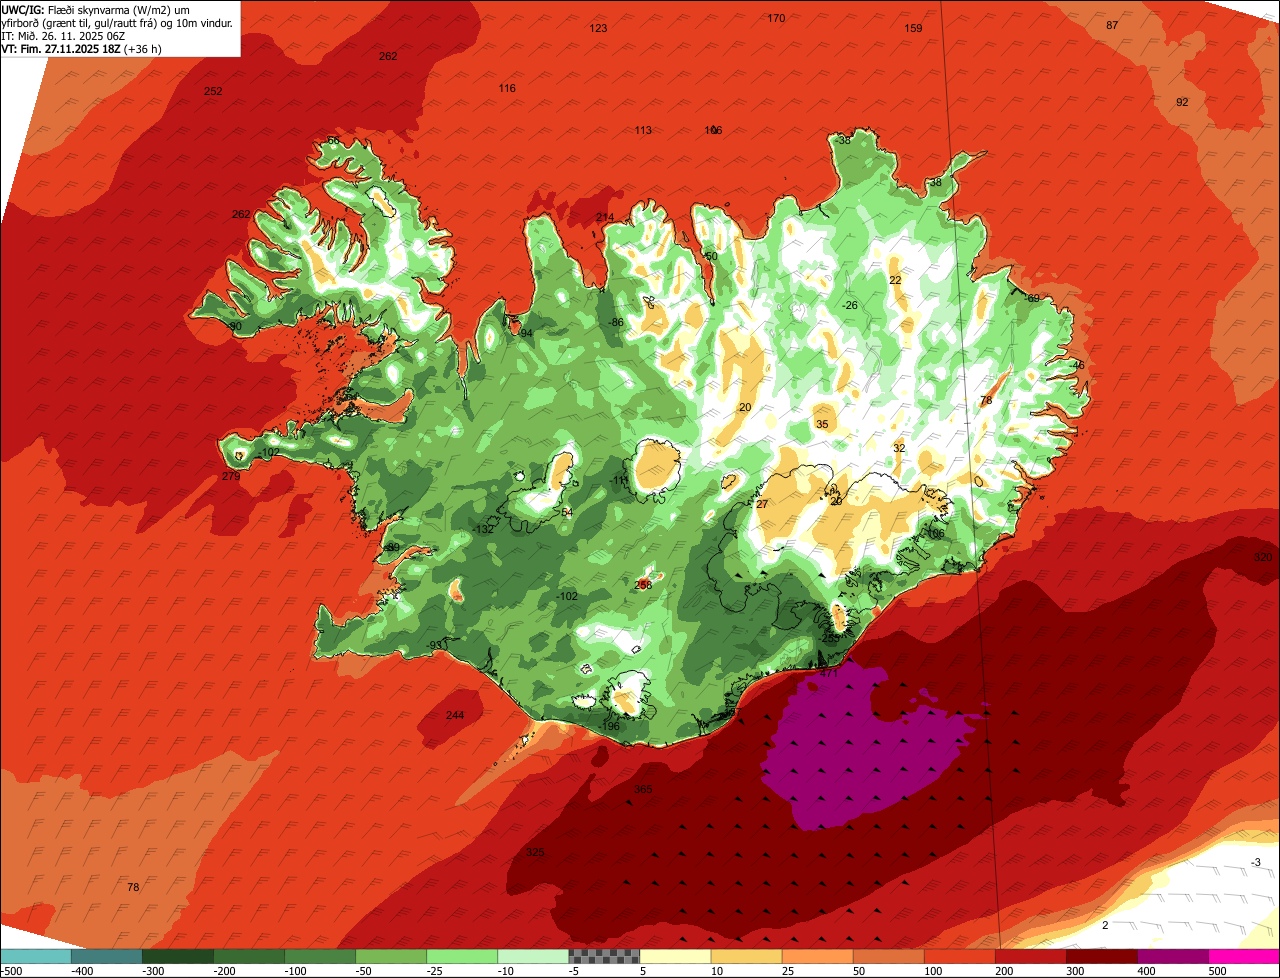Screen dimensions: 1280x978
Task: Click the red-orange 100 to 200 legend swatch
Action: point(960,956)
